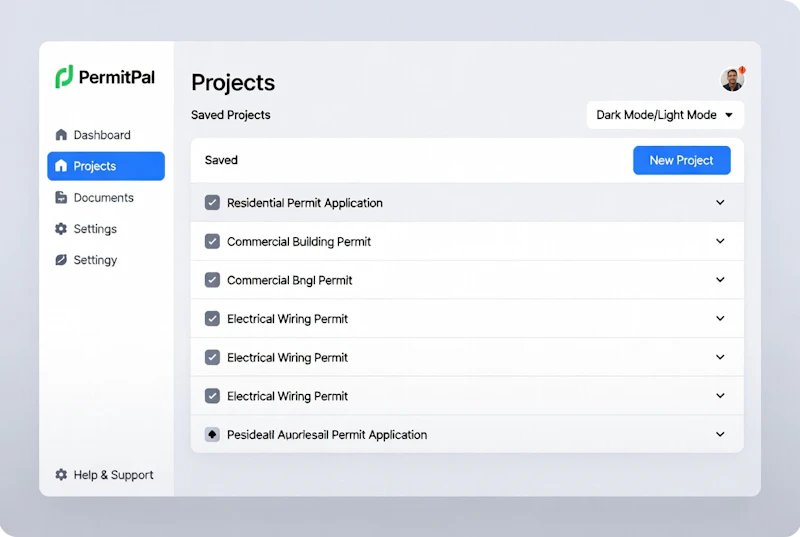Open the user profile avatar
The image size is (800, 537).
point(732,80)
